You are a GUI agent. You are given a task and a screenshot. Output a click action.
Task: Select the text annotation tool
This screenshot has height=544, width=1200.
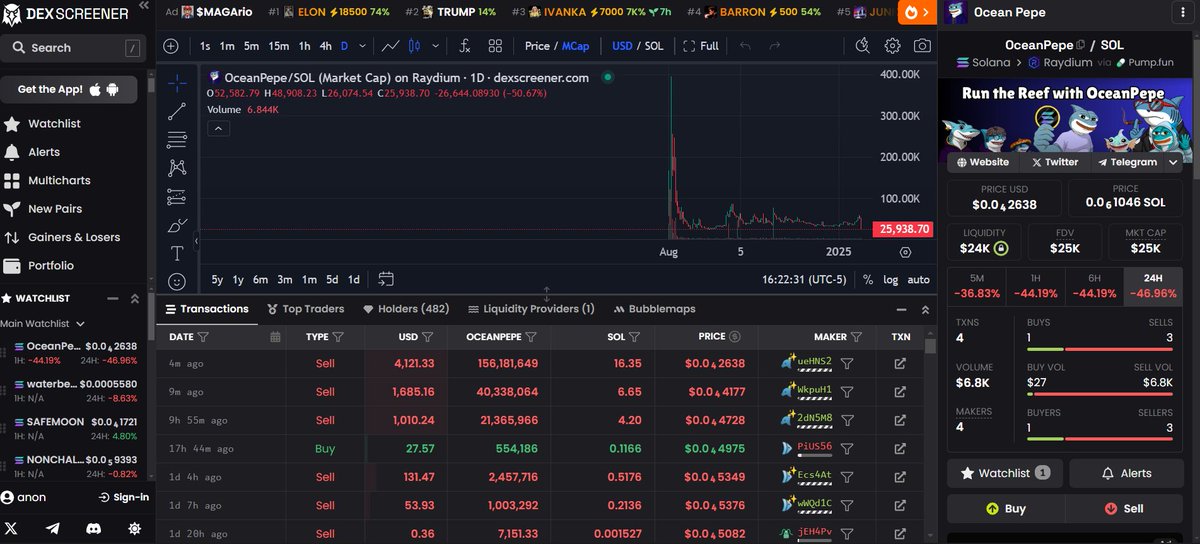click(177, 254)
